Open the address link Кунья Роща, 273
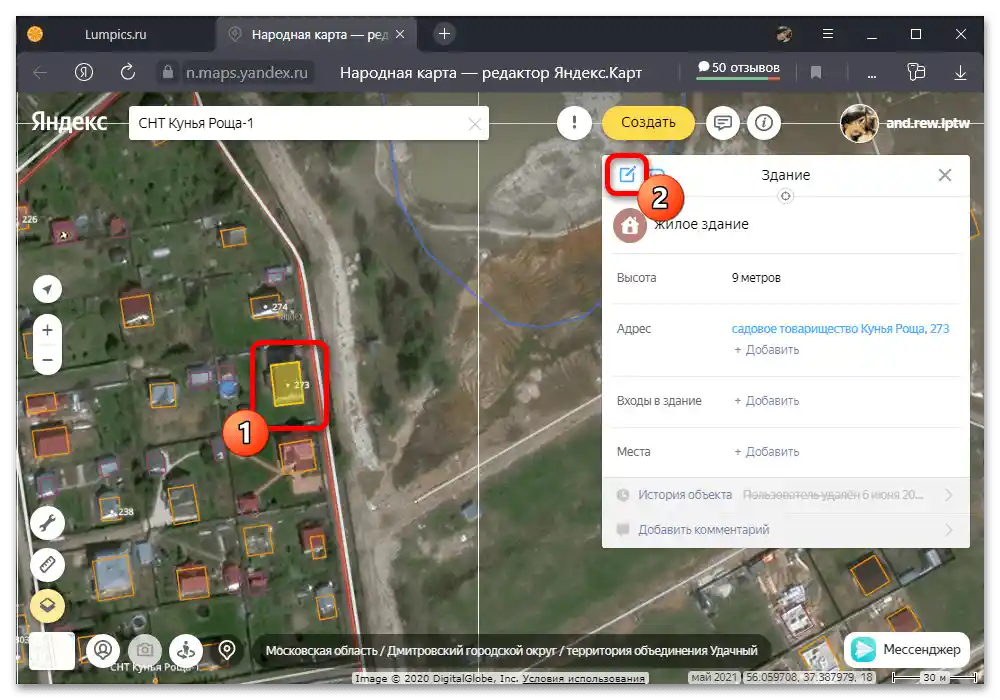Image resolution: width=1000 pixels, height=700 pixels. [840, 329]
